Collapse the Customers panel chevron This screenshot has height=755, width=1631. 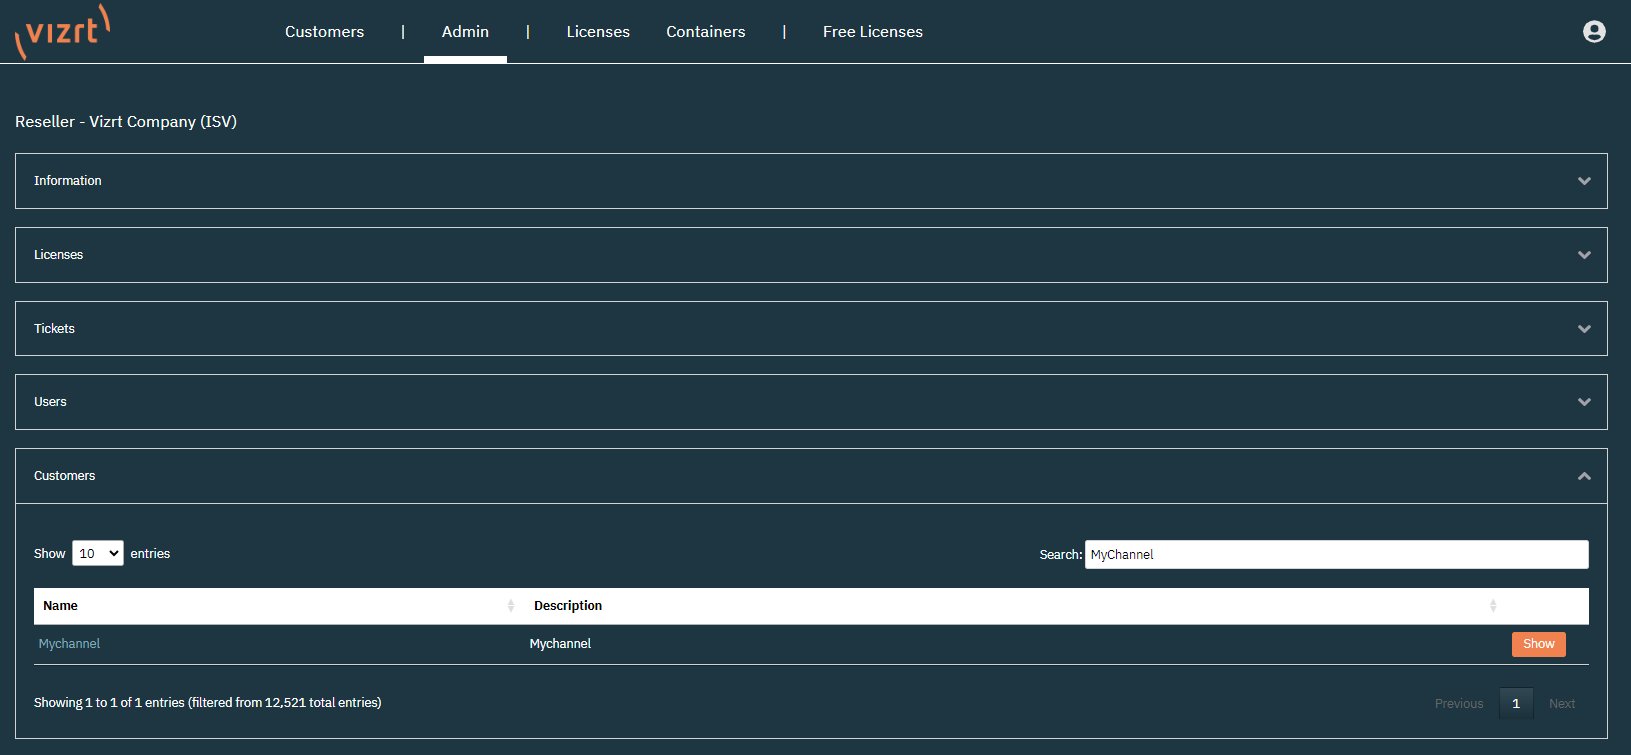1584,476
